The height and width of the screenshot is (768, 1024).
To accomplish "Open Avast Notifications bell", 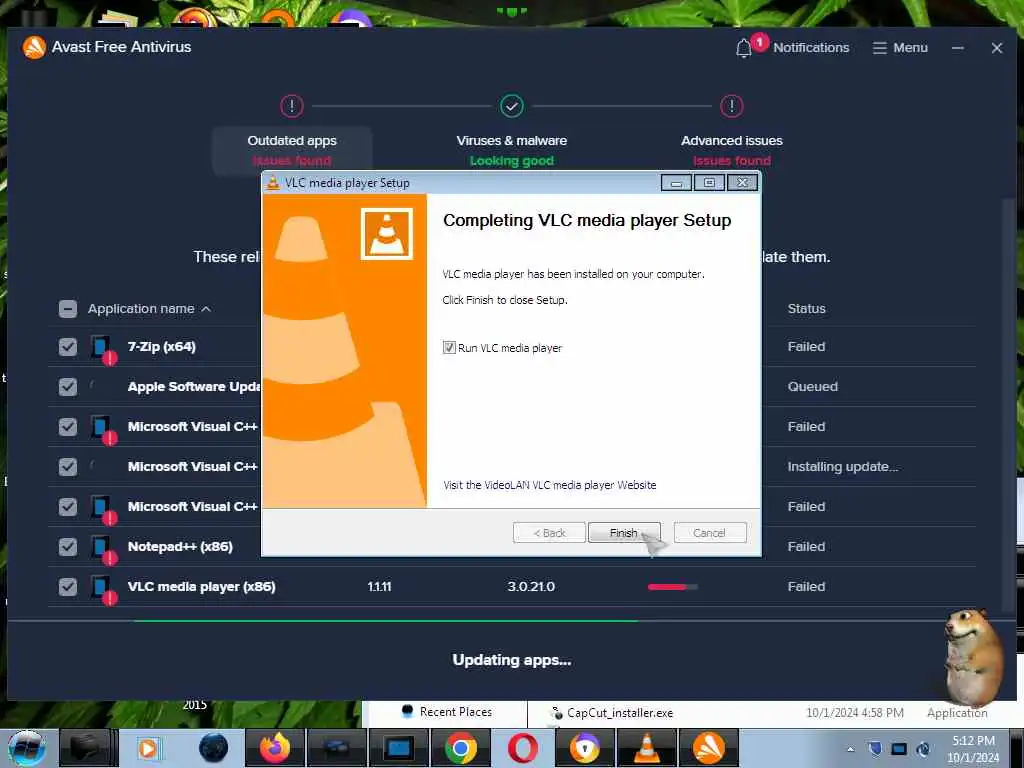I will point(744,48).
